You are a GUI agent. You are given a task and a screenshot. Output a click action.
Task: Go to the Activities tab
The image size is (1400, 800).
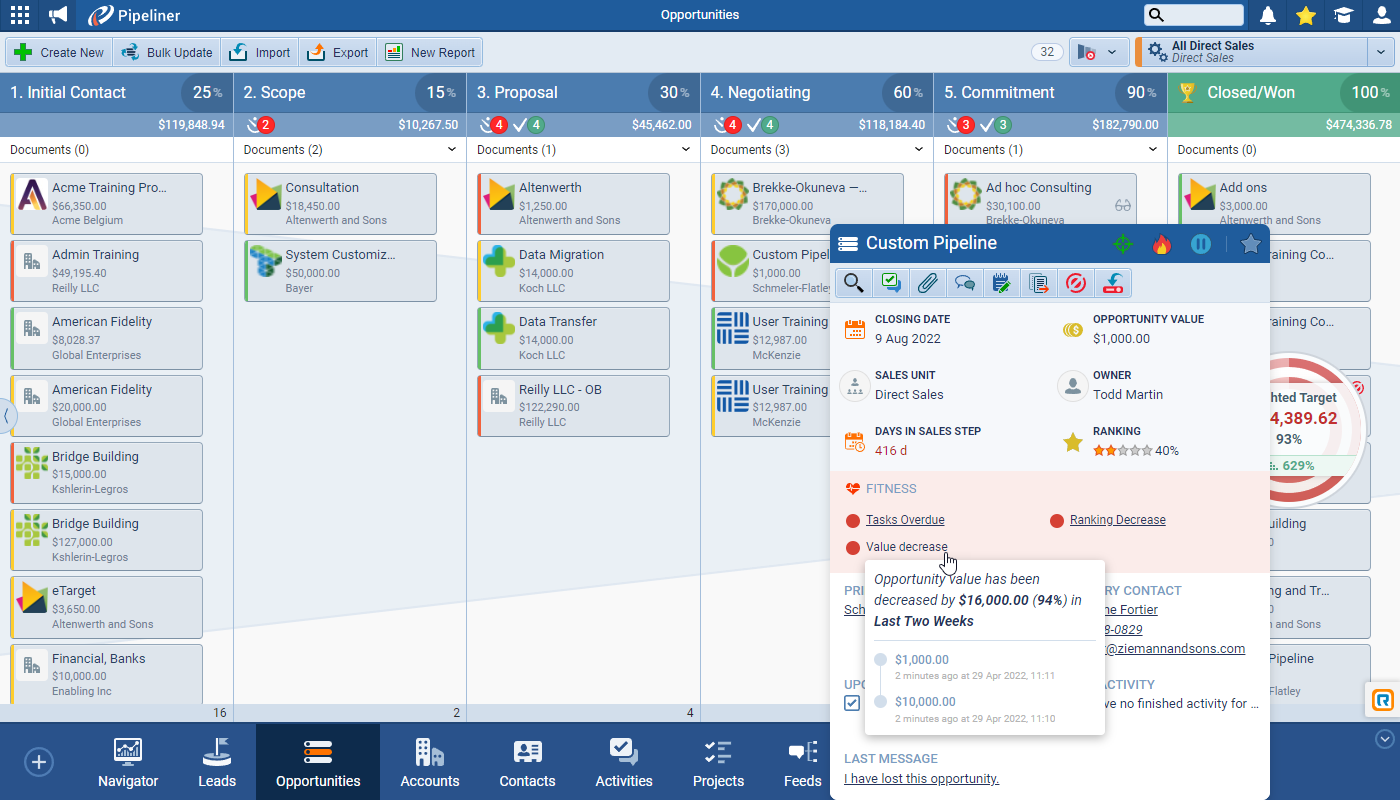click(x=623, y=762)
